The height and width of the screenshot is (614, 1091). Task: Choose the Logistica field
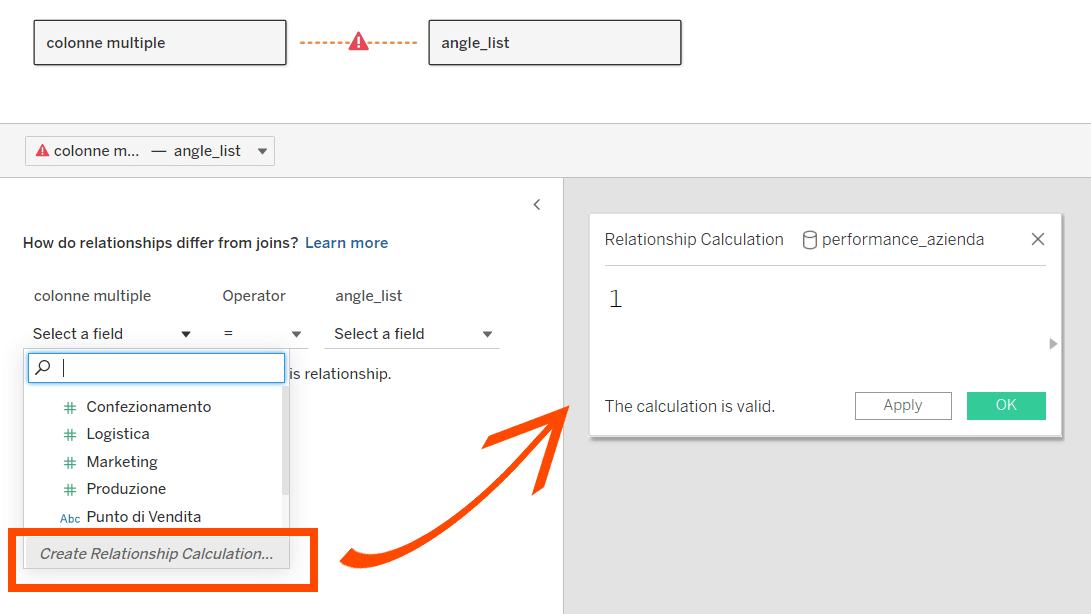click(118, 434)
